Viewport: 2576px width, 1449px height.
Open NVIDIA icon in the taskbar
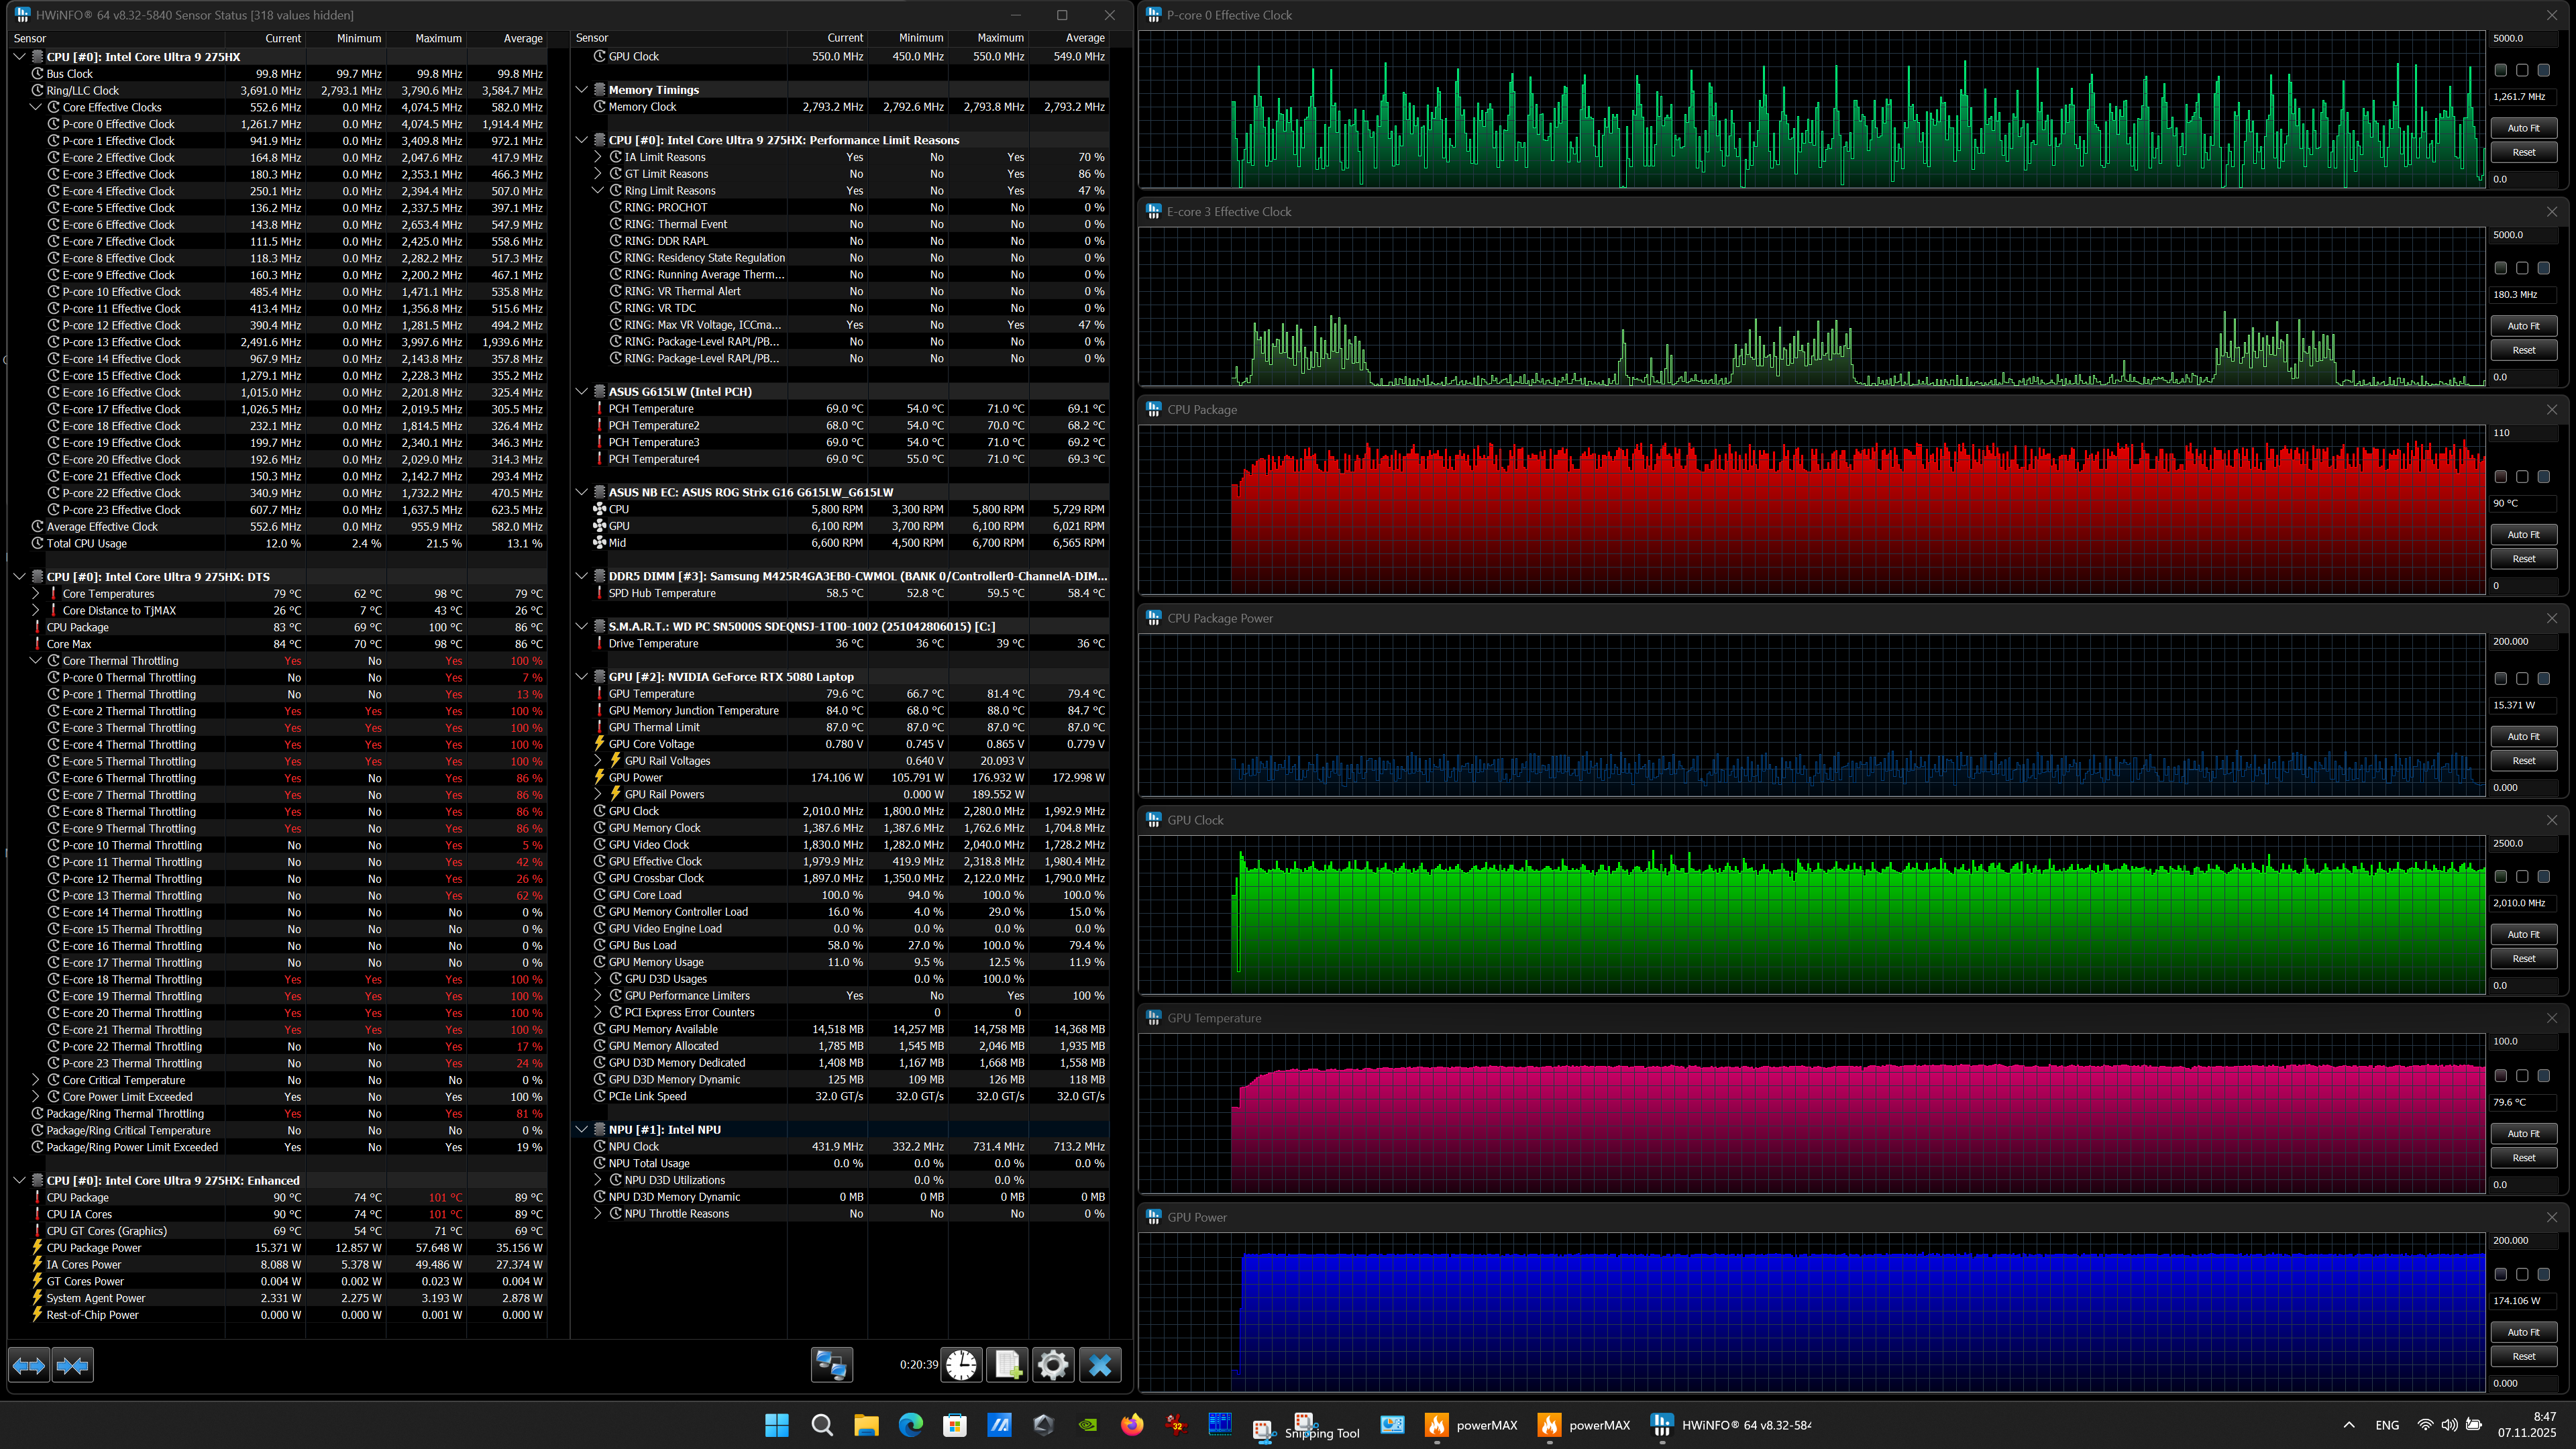(x=1087, y=1425)
